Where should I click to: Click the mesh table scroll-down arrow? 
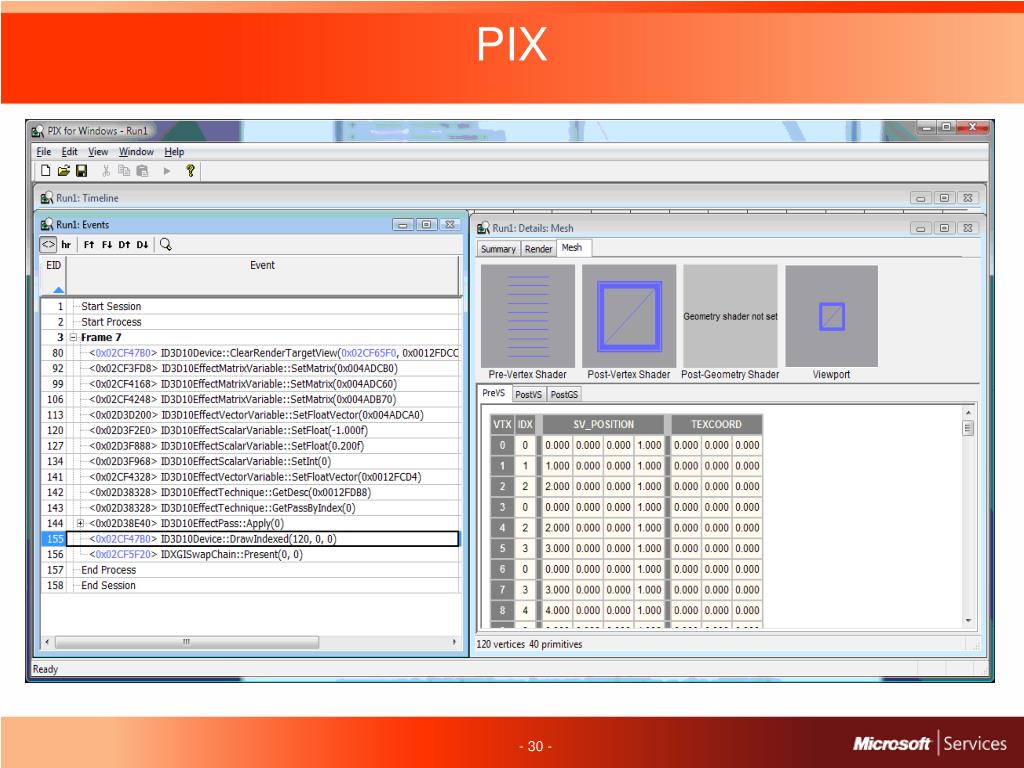pos(968,620)
